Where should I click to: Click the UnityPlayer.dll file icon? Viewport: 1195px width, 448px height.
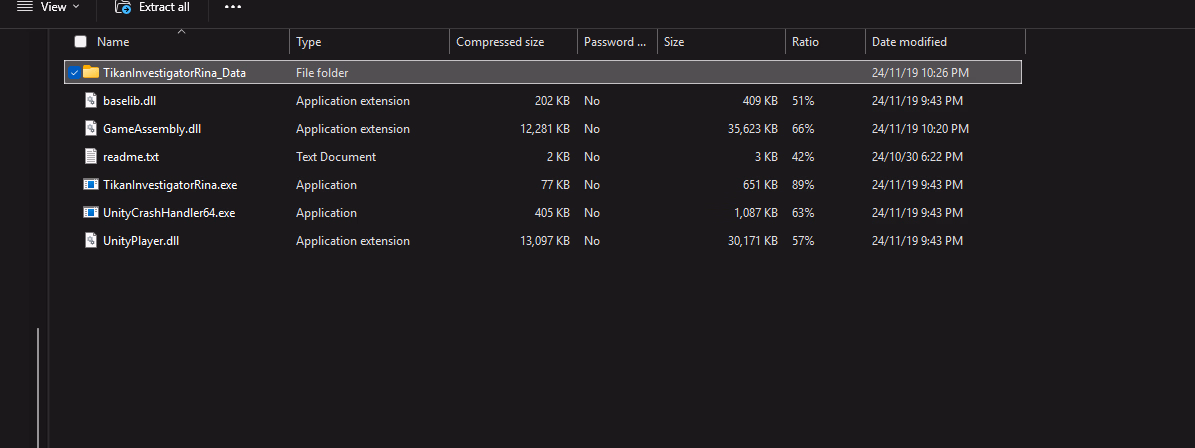[91, 241]
